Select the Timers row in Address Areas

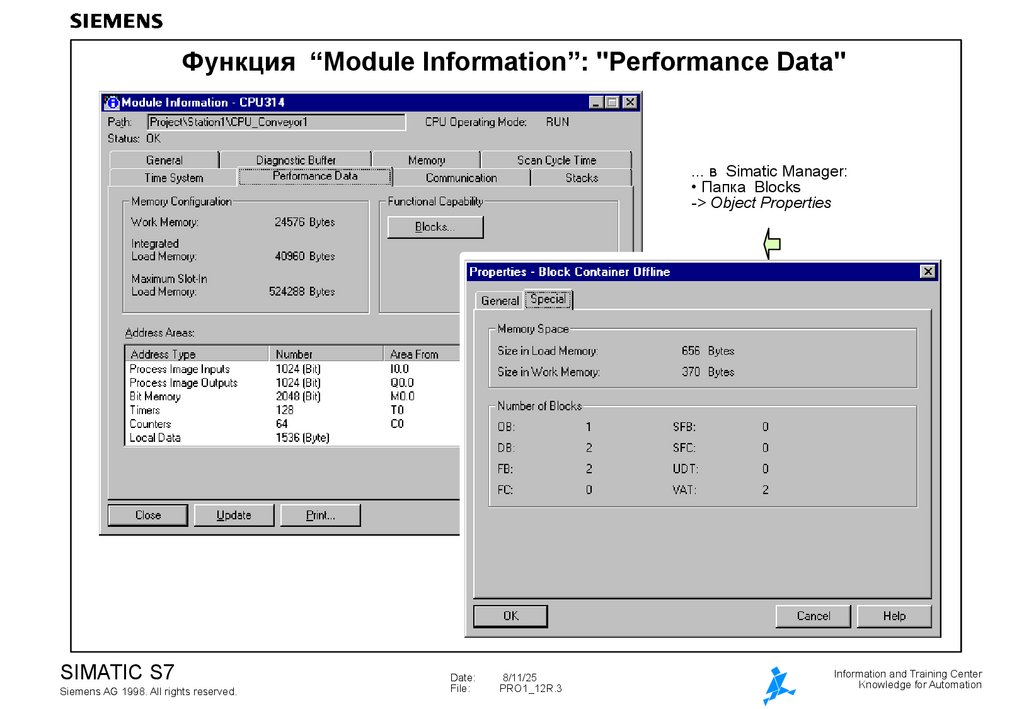200,410
